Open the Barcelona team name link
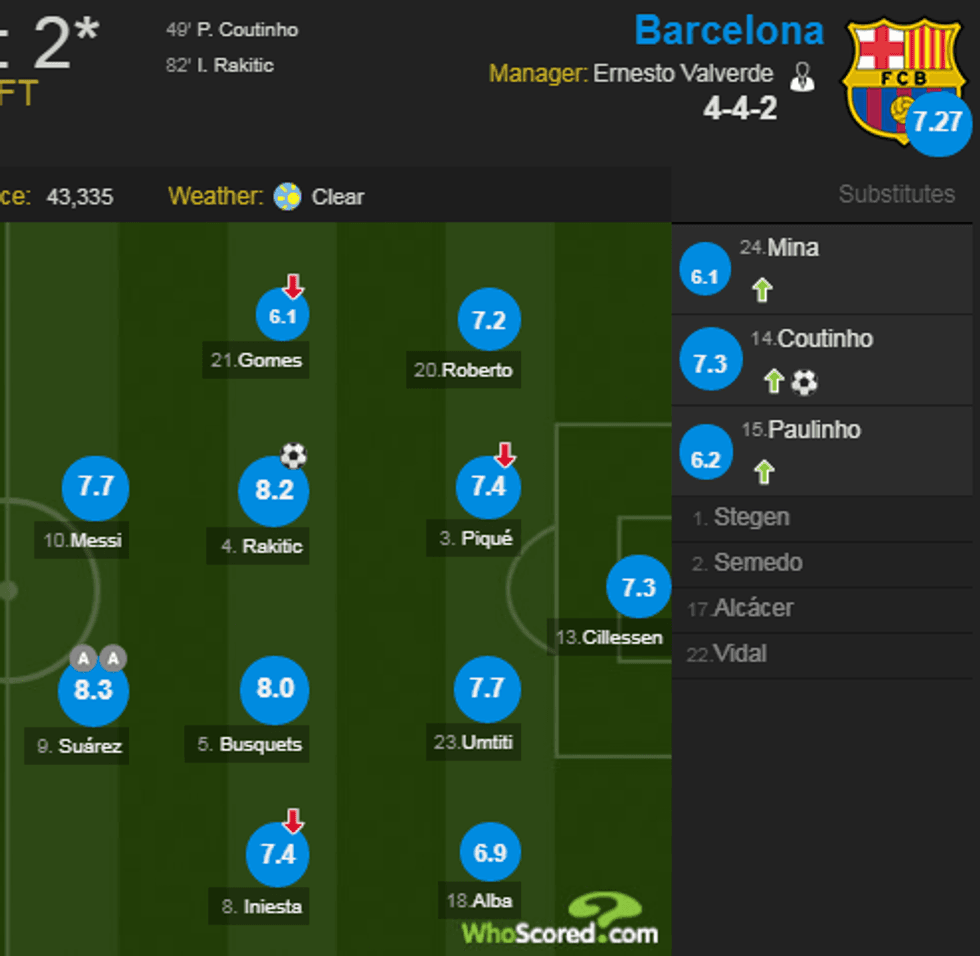This screenshot has height=956, width=980. pyautogui.click(x=729, y=31)
